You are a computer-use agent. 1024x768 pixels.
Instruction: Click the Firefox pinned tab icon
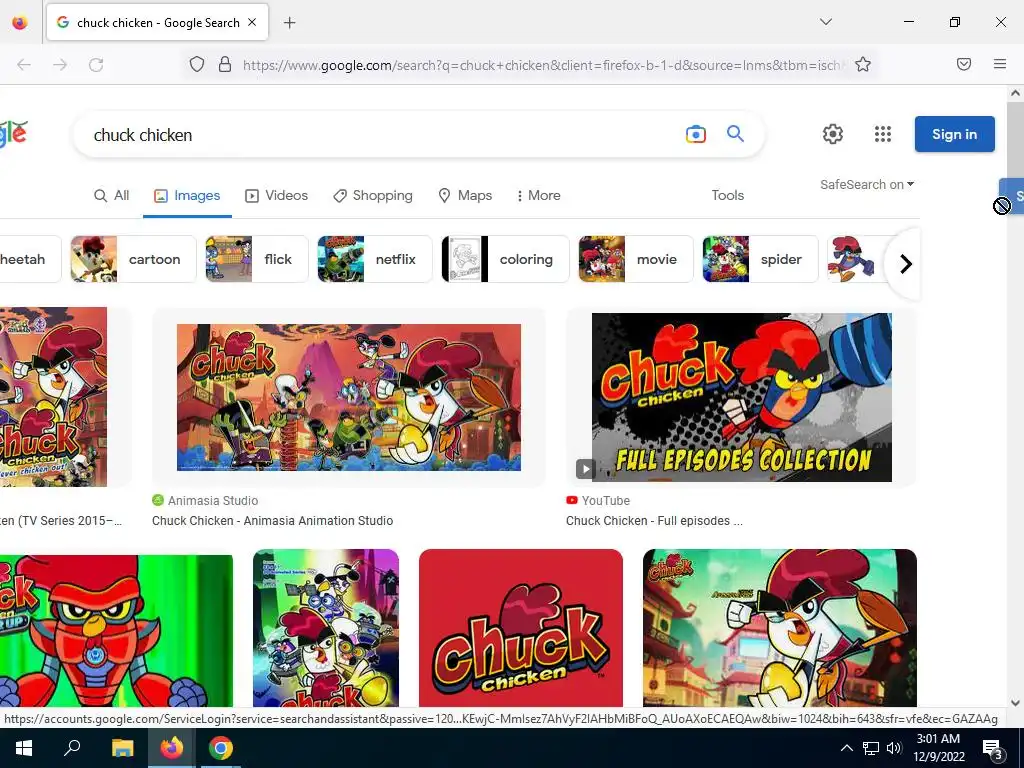(20, 22)
